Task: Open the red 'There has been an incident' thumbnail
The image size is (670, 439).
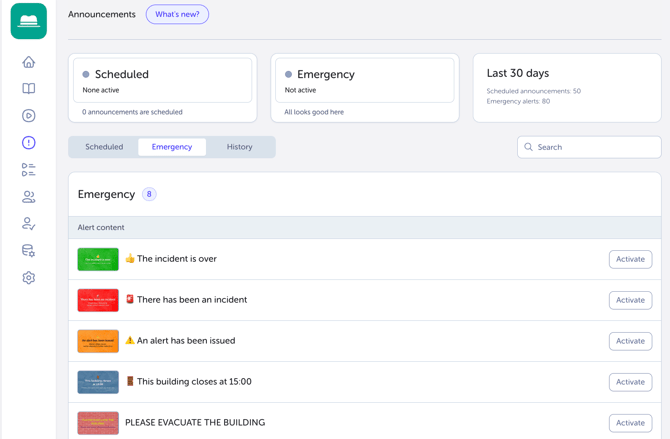Action: 98,300
